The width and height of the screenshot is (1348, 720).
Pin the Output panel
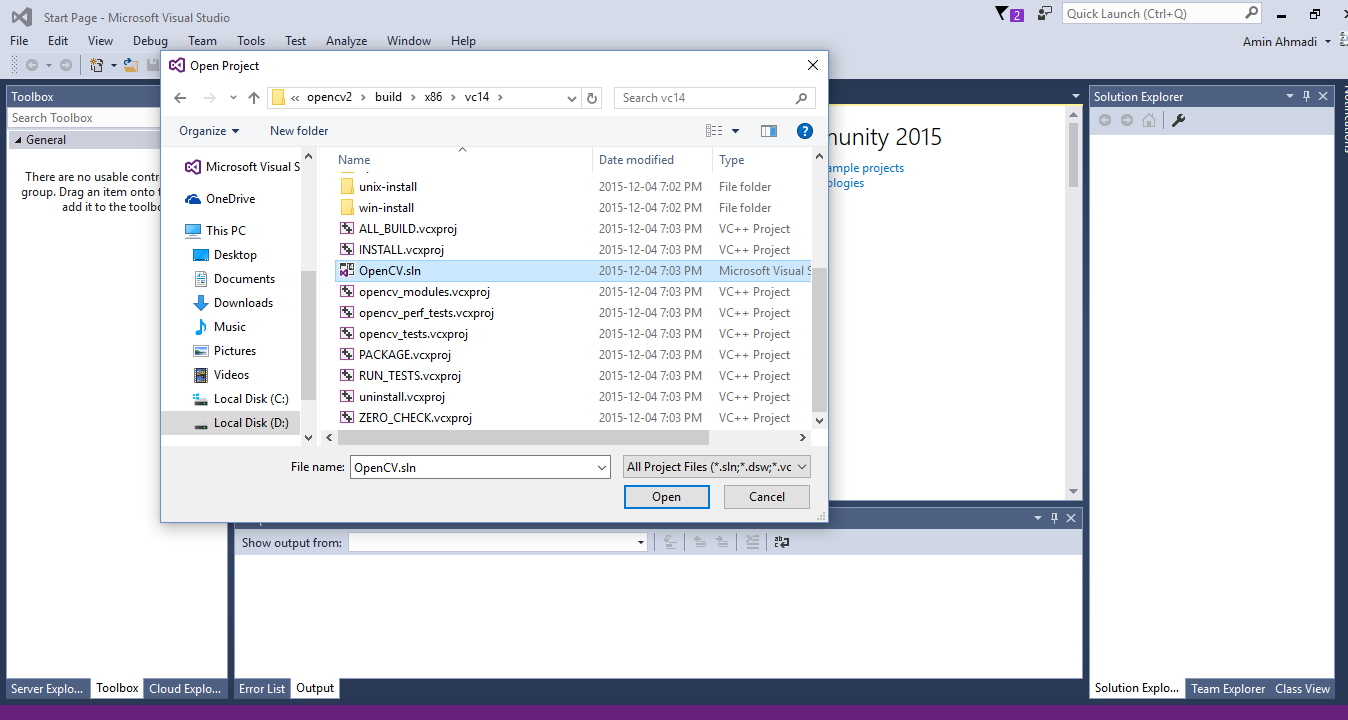point(1054,518)
